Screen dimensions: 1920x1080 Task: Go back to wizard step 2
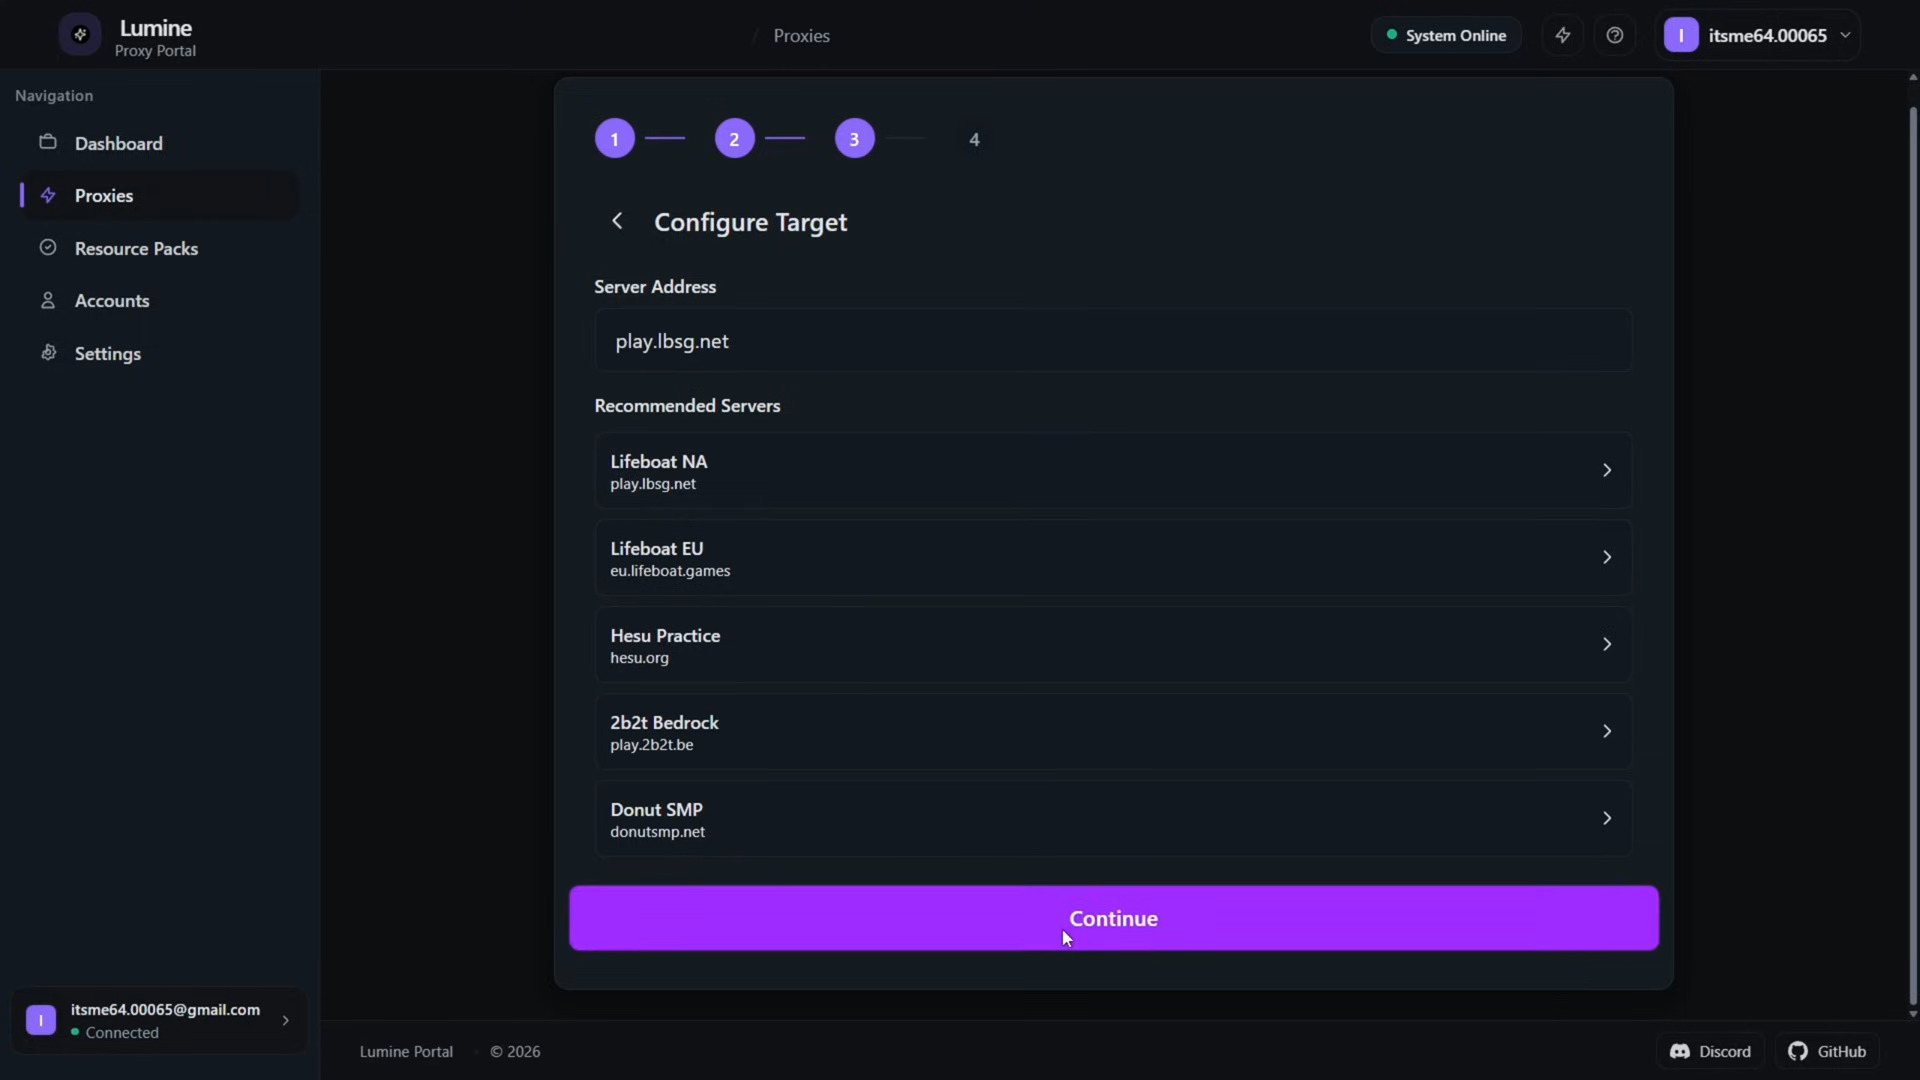coord(734,139)
